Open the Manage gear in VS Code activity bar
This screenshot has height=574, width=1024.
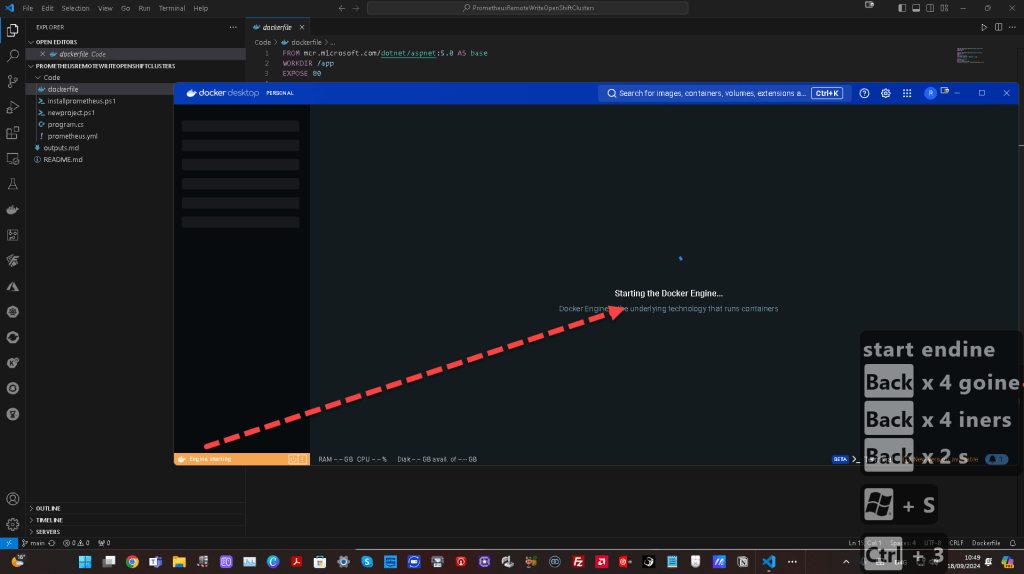[12, 524]
